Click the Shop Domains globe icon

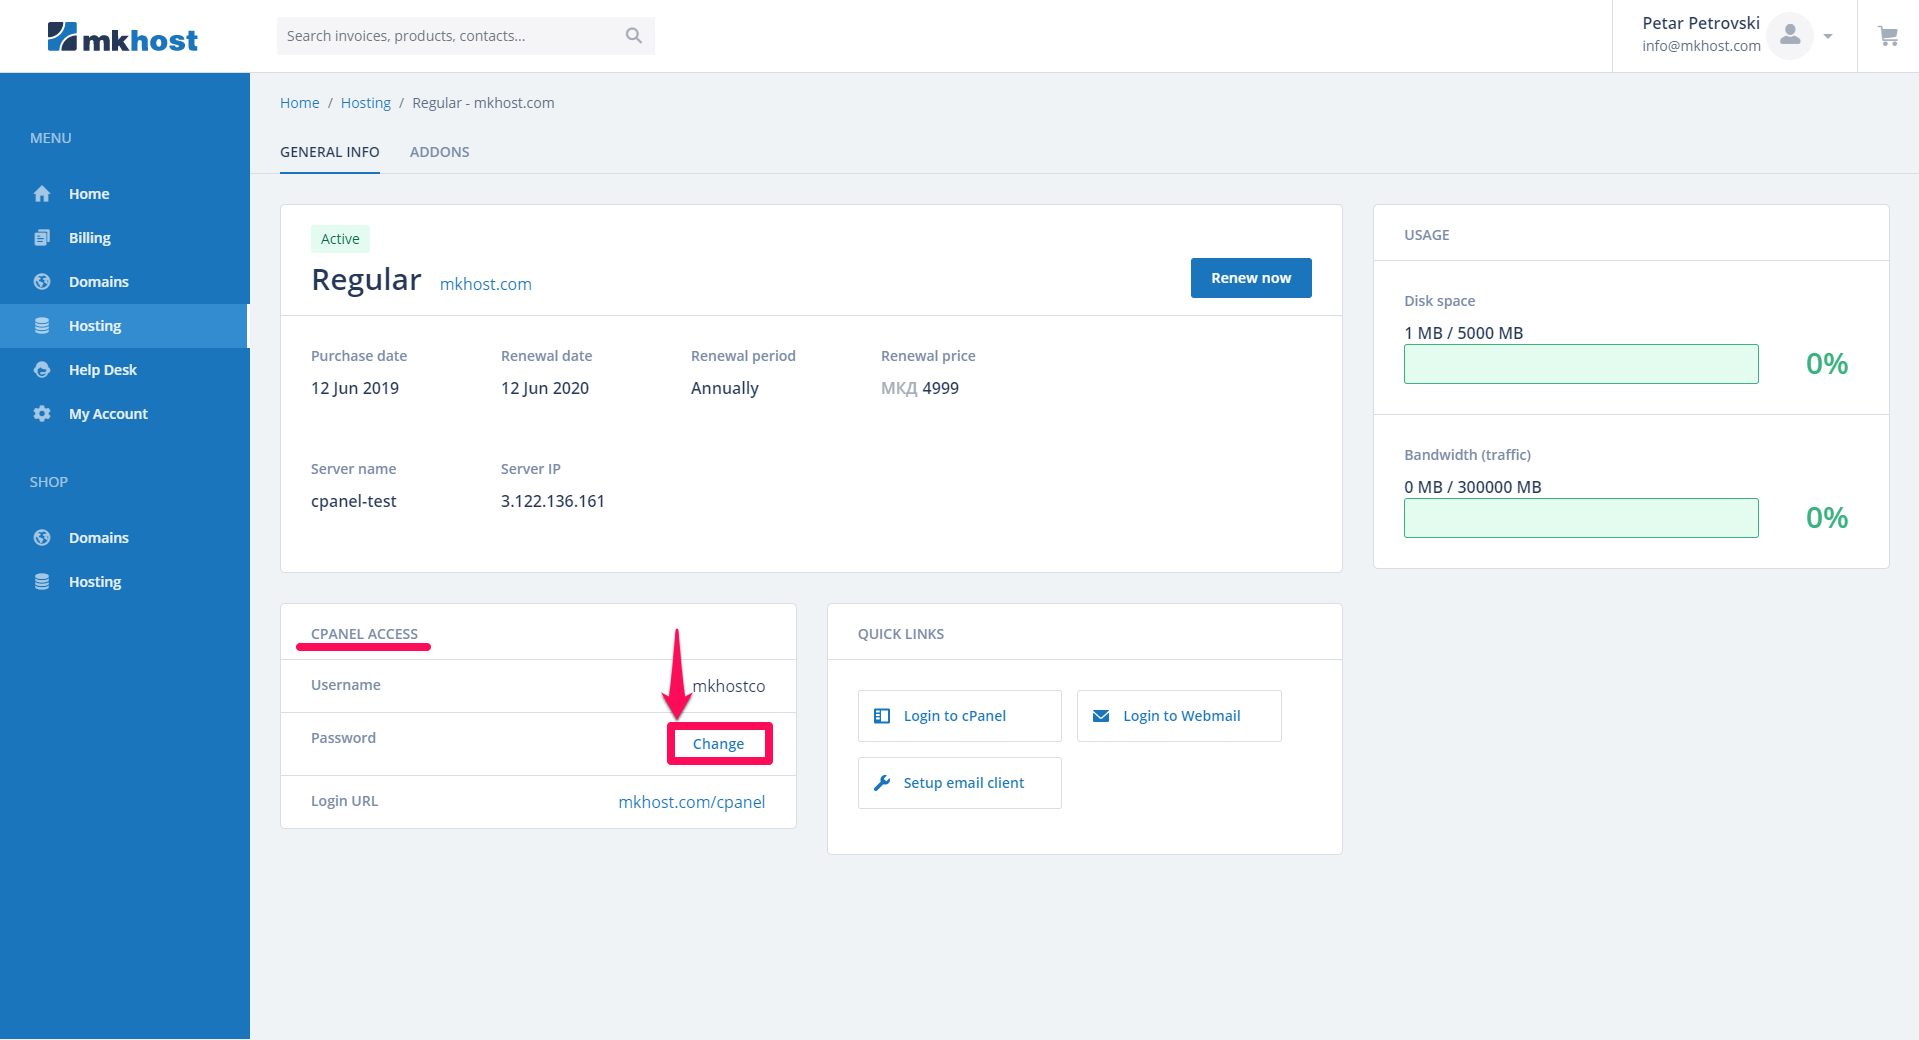point(42,538)
